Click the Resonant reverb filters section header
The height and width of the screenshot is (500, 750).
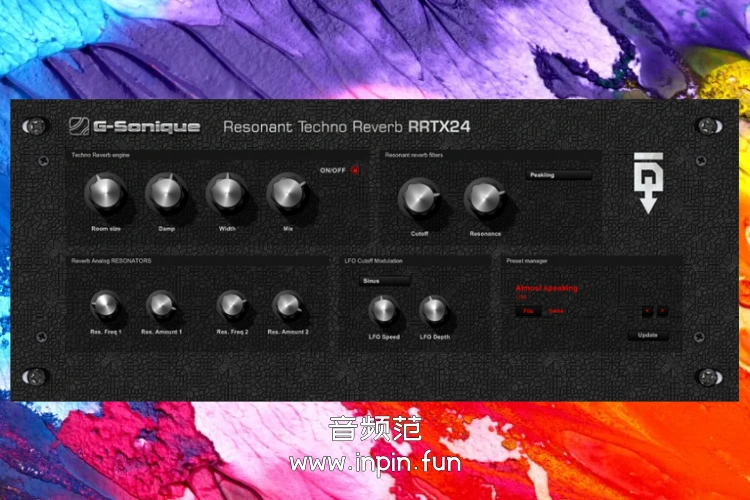tap(414, 155)
